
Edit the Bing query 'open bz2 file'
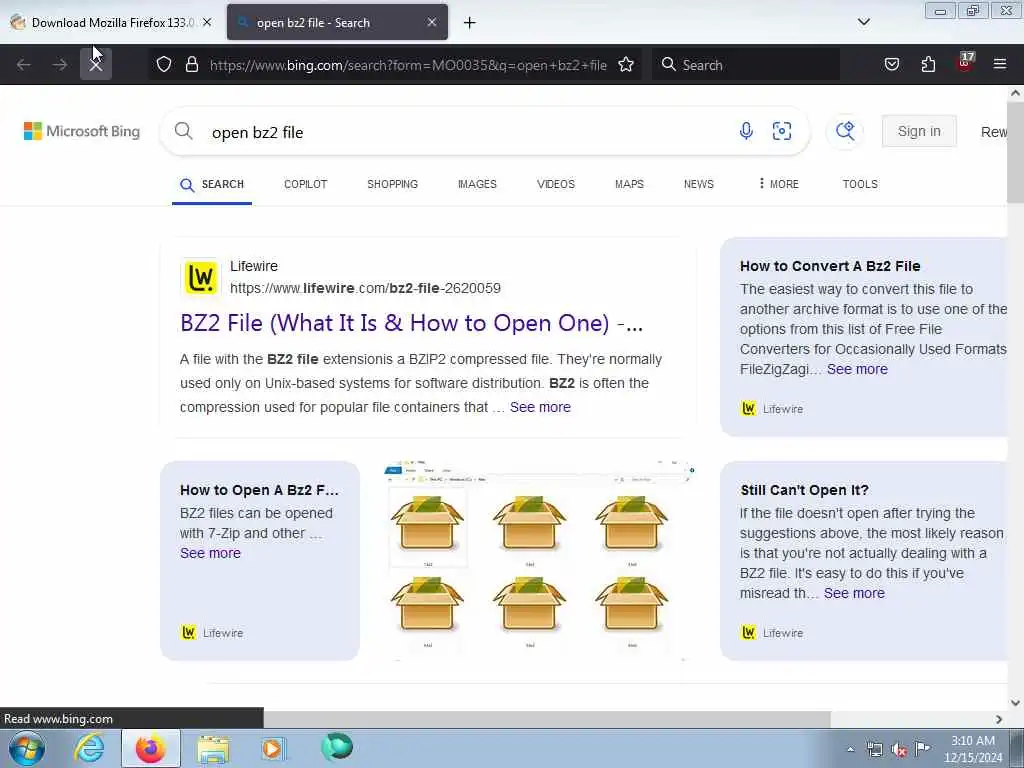(257, 133)
